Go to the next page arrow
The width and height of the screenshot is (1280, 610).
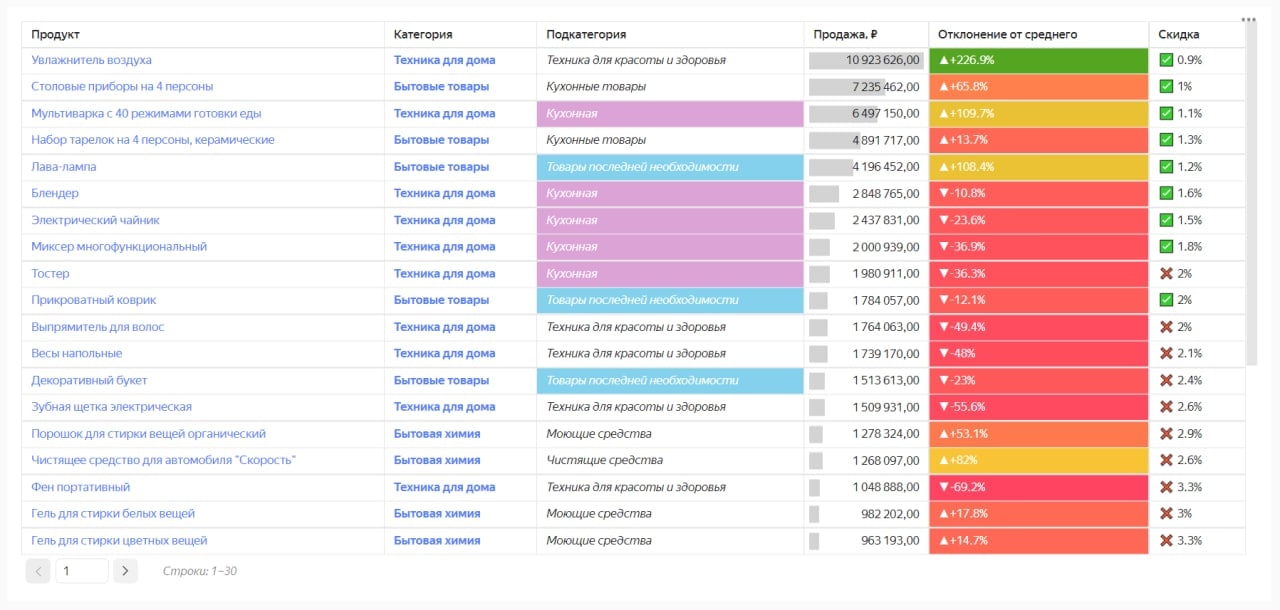(125, 571)
